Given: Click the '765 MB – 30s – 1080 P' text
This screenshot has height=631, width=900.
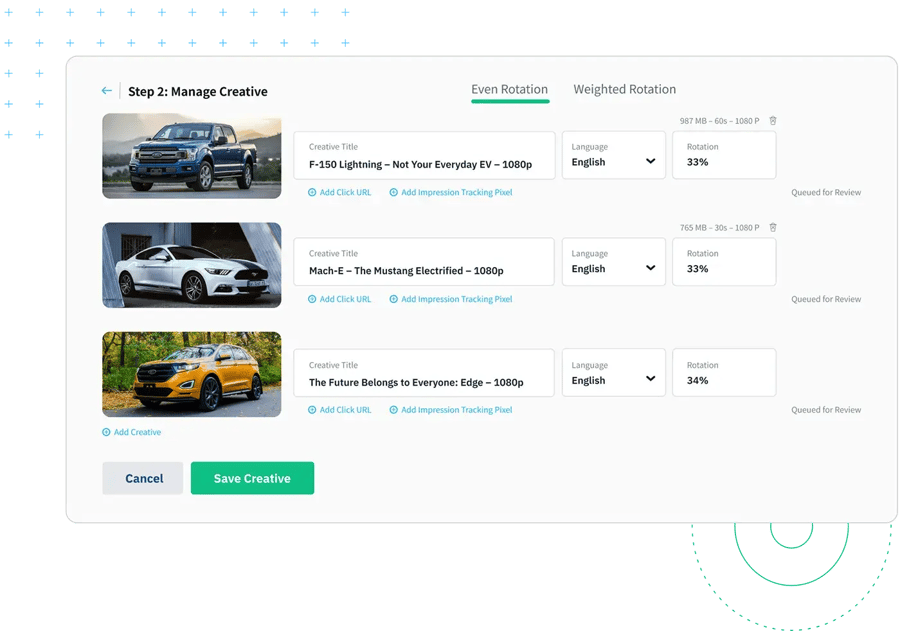Looking at the screenshot, I should pos(719,228).
